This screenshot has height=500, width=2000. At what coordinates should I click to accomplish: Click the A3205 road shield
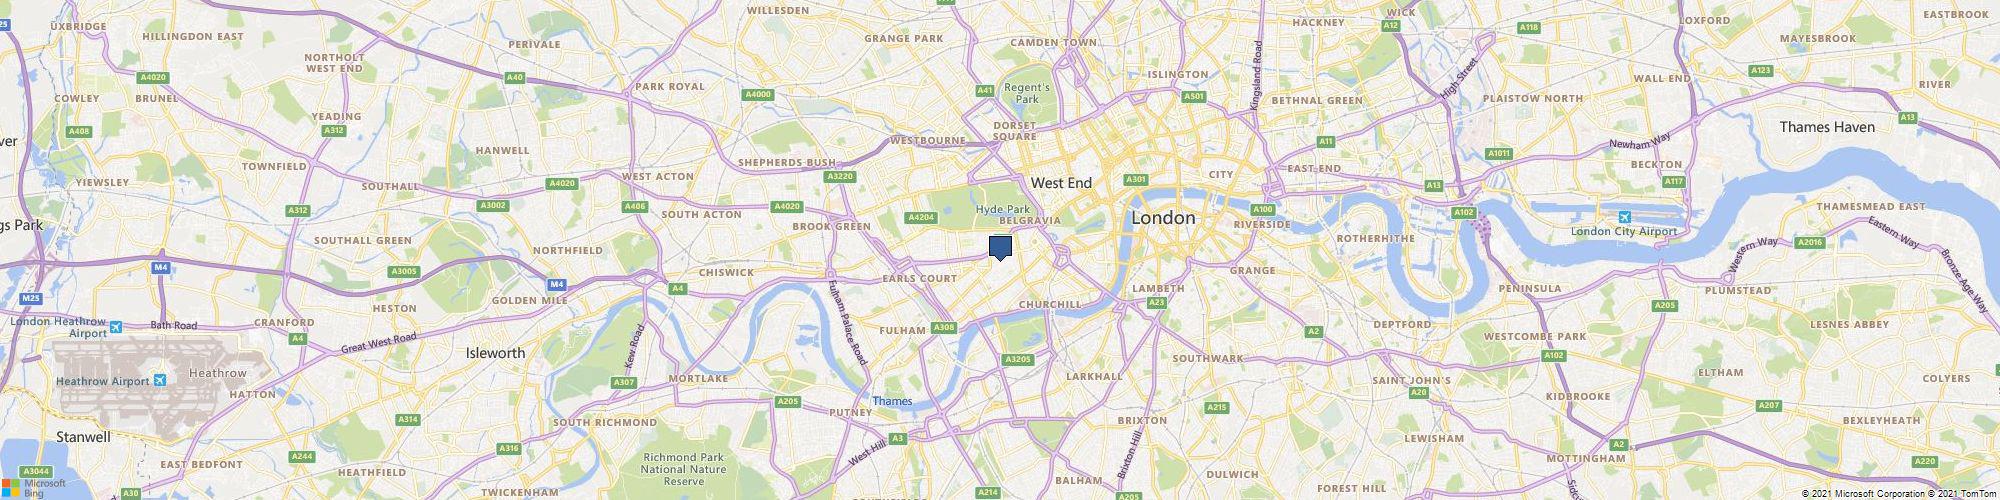pos(1017,359)
